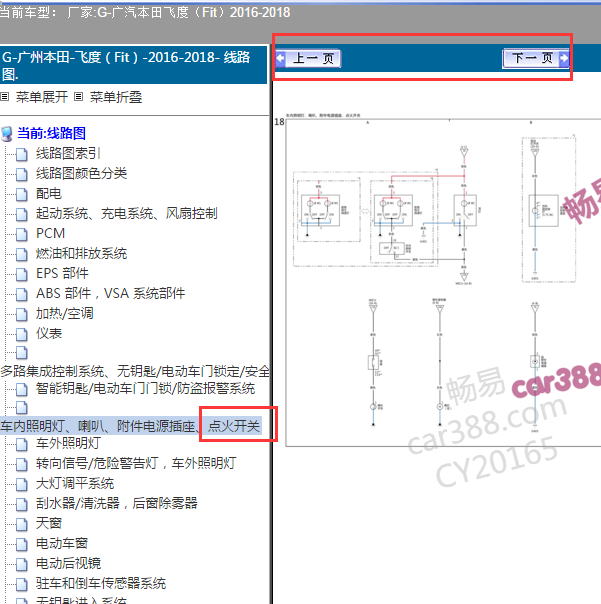Image resolution: width=601 pixels, height=604 pixels.
Task: Click page icon above 车内照明灯 row
Action: (x=22, y=407)
